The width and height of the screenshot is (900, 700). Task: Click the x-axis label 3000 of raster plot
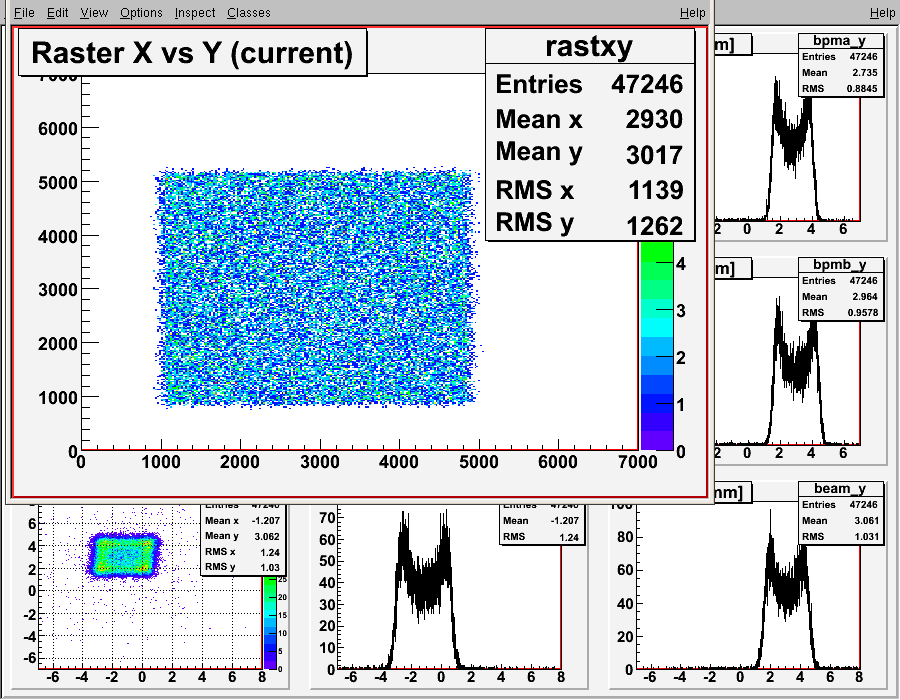coord(320,462)
